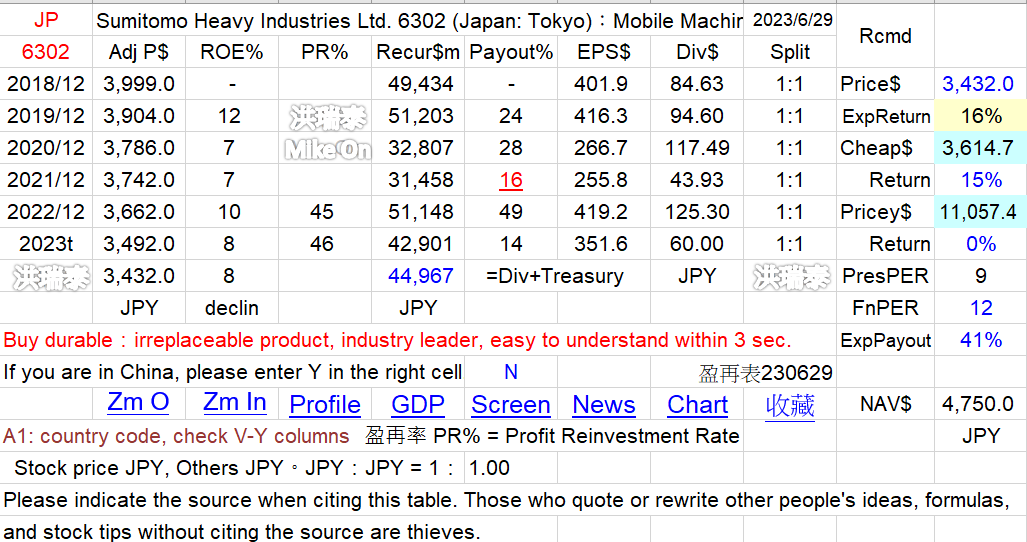
Task: Select the 2022/12 row label
Action: click(x=46, y=212)
